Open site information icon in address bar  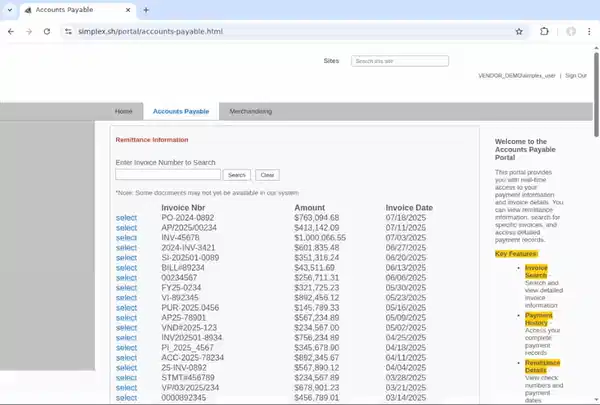tap(68, 31)
